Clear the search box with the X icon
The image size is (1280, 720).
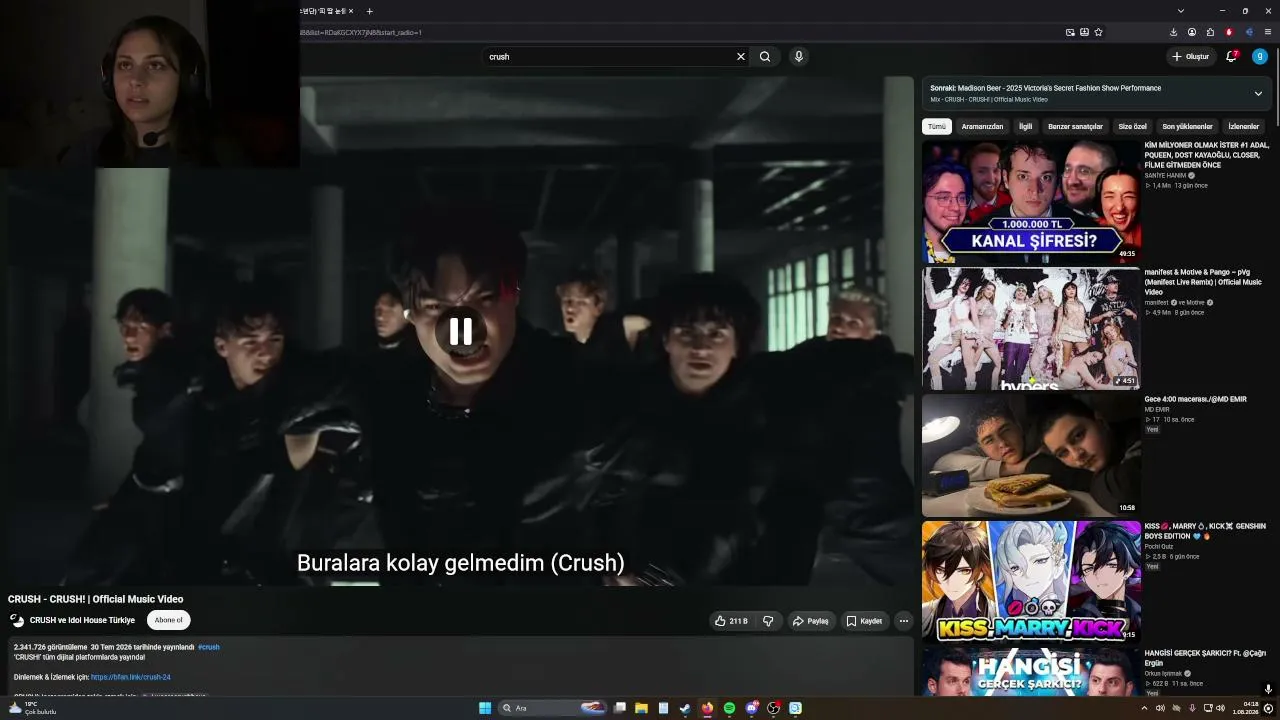(x=741, y=57)
